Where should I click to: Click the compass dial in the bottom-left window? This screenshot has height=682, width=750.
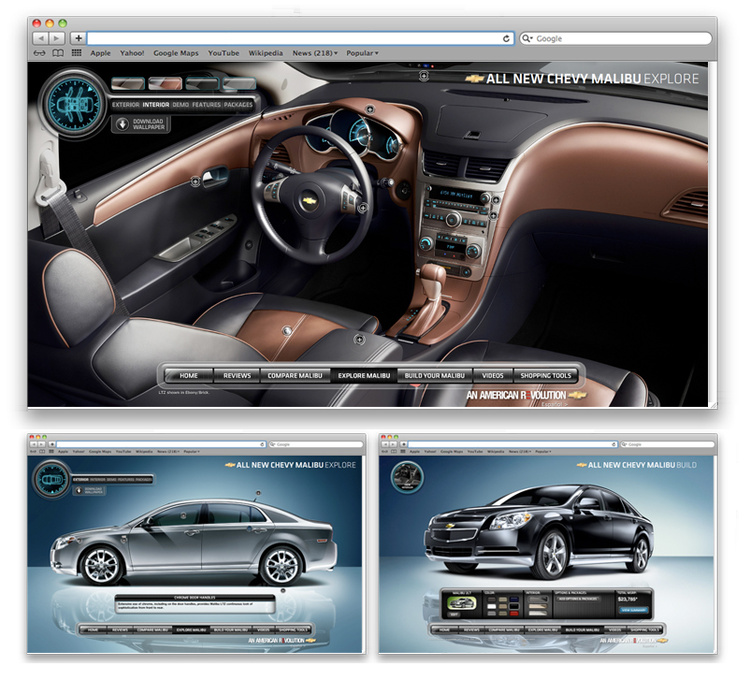tap(52, 479)
